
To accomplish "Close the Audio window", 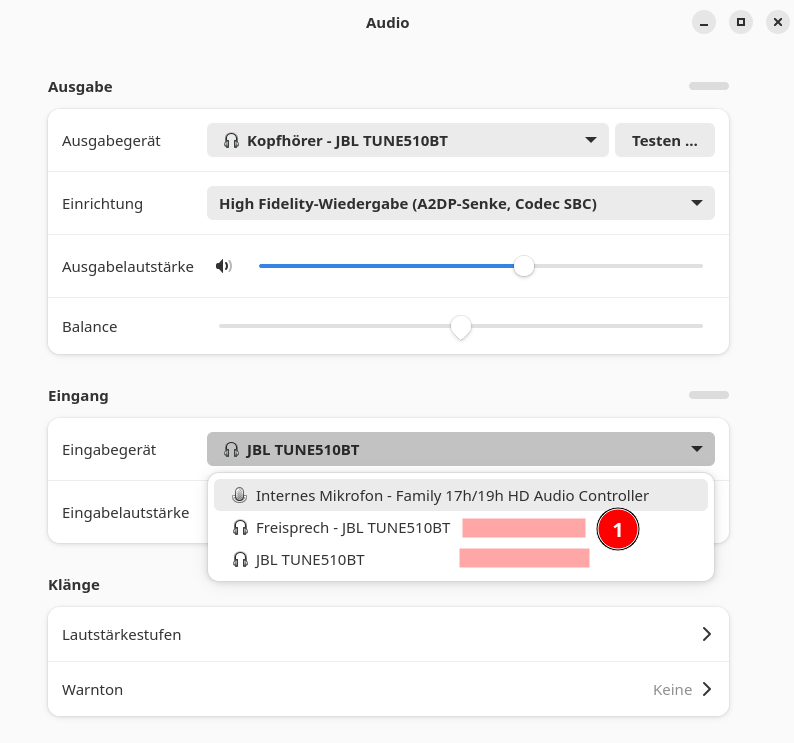I will click(778, 23).
